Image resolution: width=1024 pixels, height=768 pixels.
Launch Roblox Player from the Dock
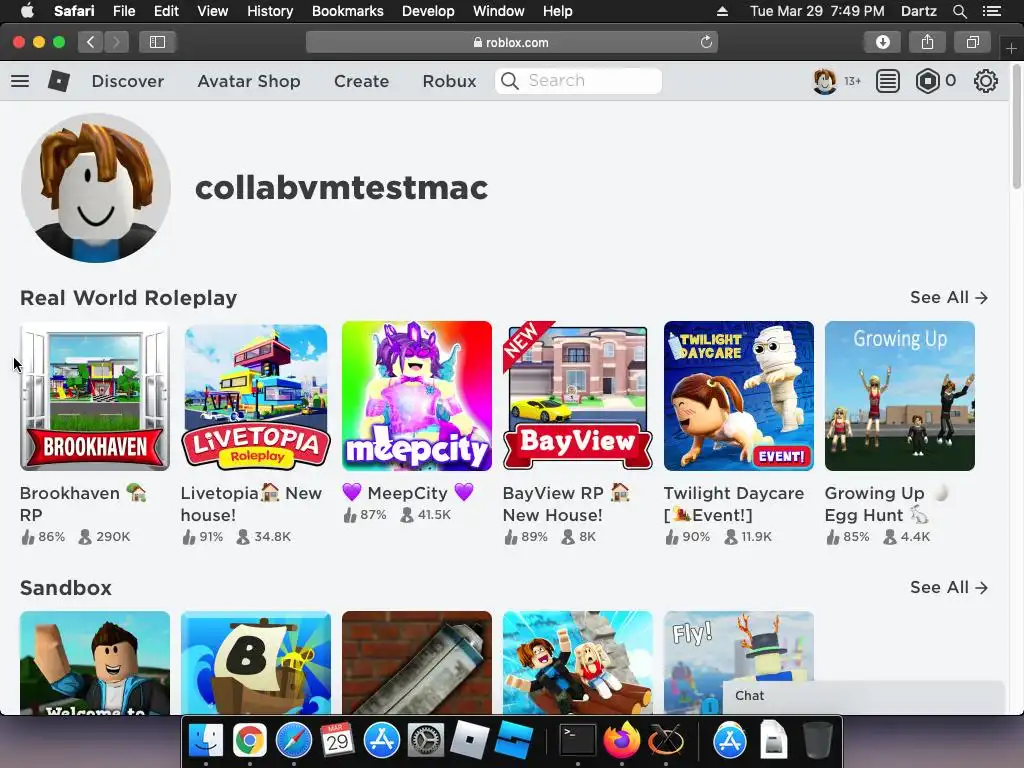[x=470, y=740]
